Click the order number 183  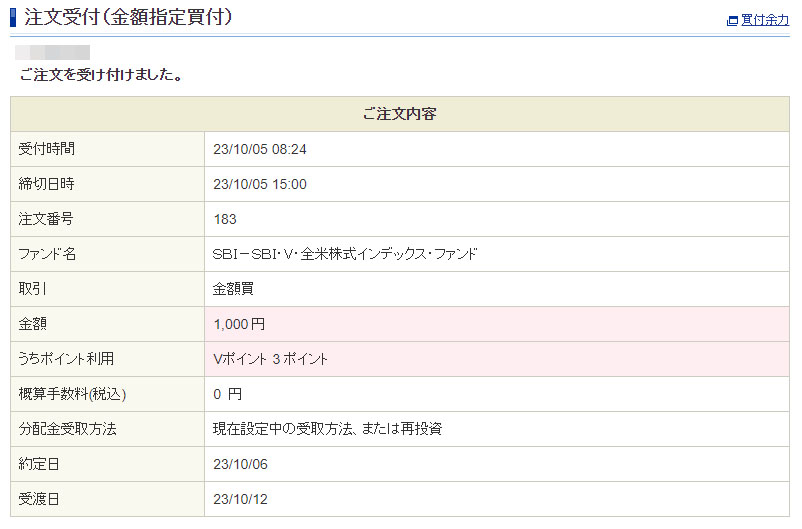pos(225,219)
